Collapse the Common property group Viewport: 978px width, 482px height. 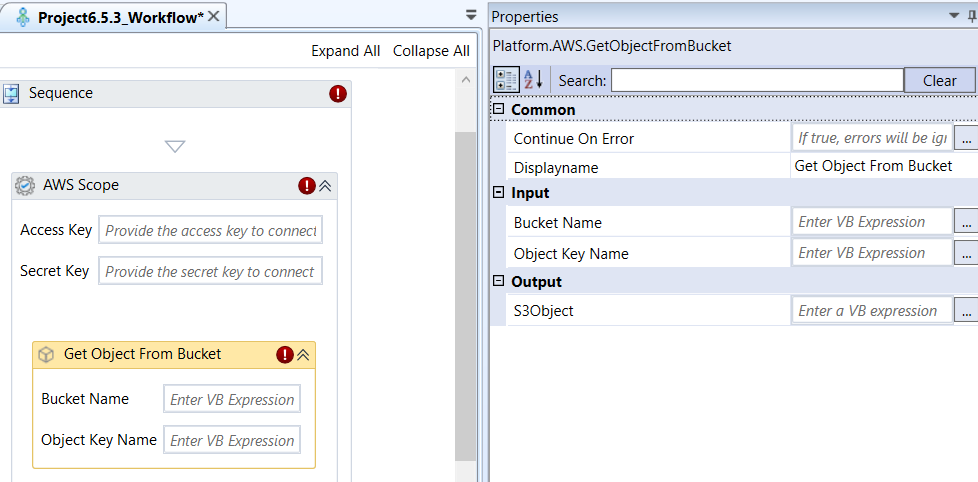click(x=498, y=109)
